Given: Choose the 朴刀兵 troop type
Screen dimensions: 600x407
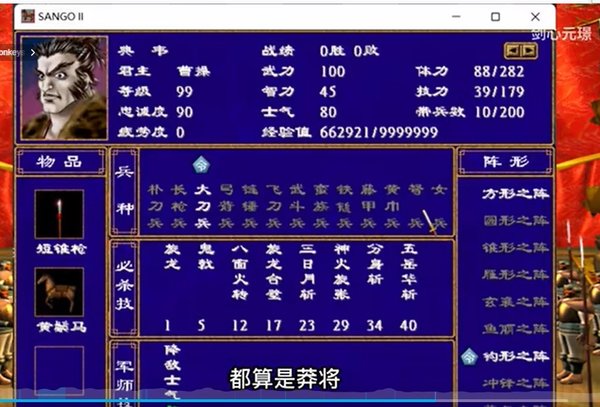Looking at the screenshot, I should [x=155, y=207].
